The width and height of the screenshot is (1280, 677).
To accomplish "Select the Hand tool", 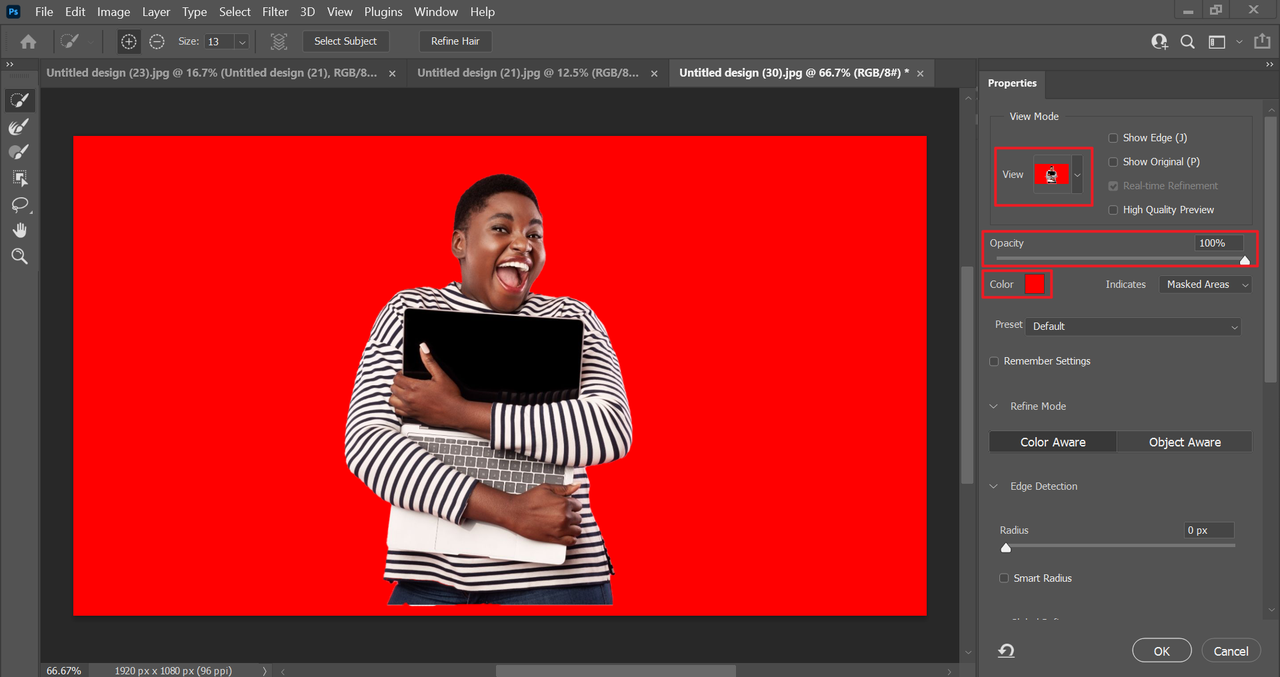I will click(19, 230).
